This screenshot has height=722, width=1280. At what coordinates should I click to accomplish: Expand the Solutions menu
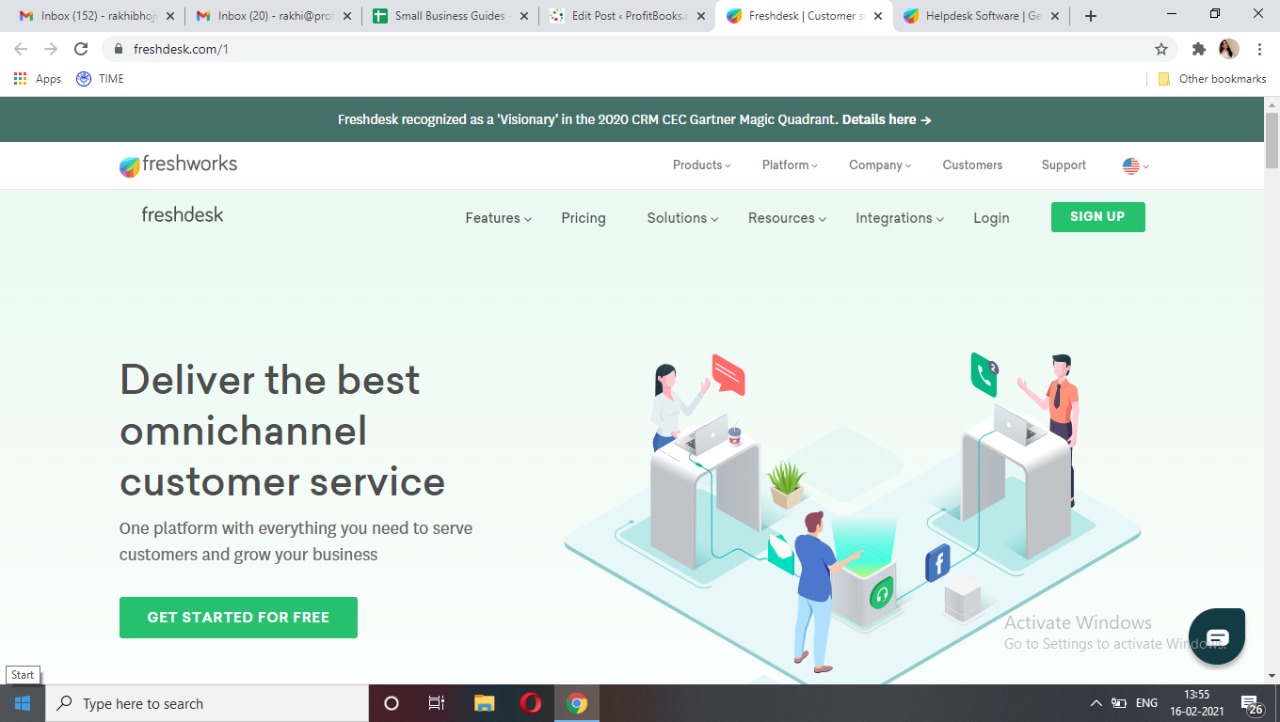[x=682, y=218]
